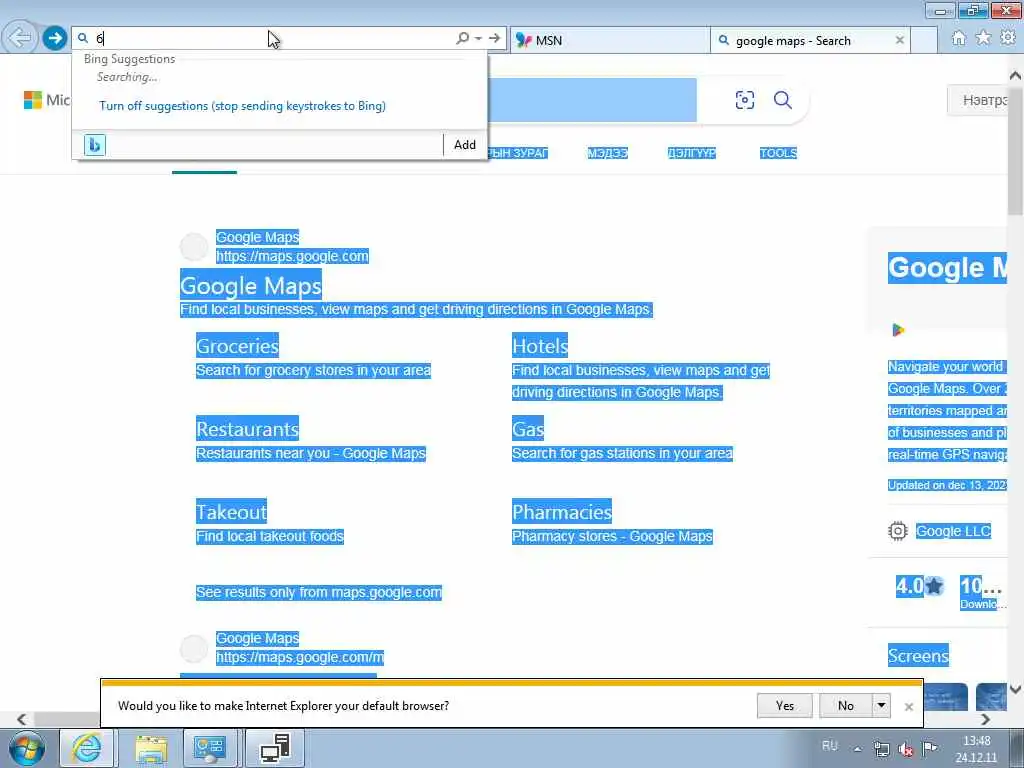Click the address bar search magnifier icon
The height and width of the screenshot is (768, 1024).
point(462,39)
